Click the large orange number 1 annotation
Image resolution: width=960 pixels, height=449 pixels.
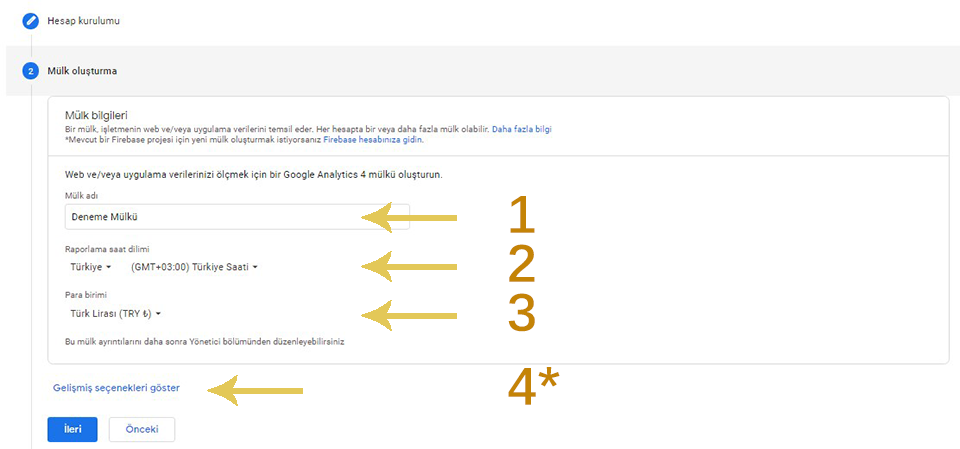point(522,214)
